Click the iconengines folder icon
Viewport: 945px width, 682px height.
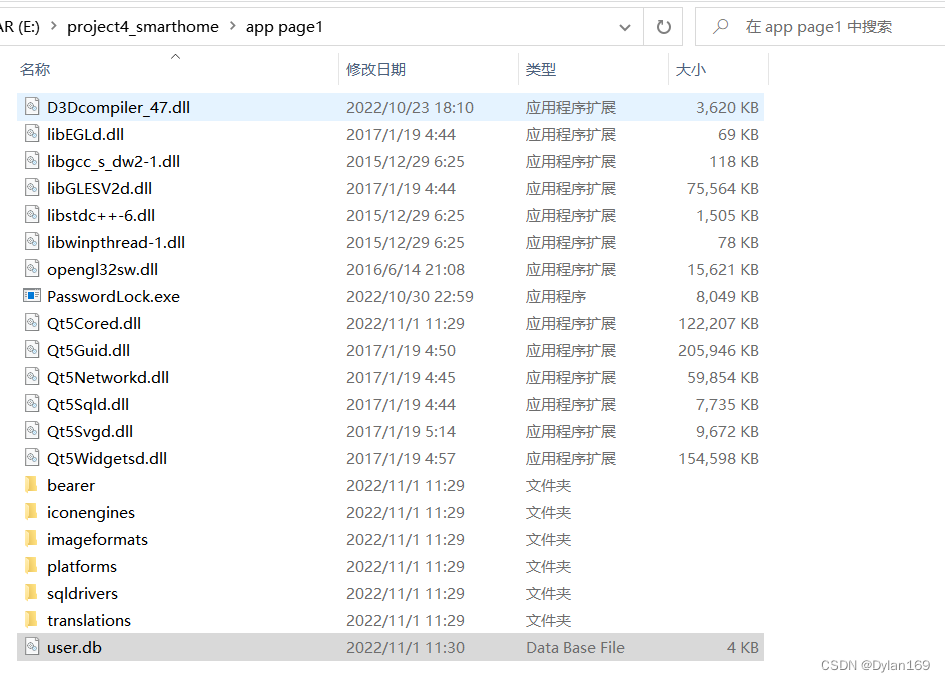tap(31, 512)
